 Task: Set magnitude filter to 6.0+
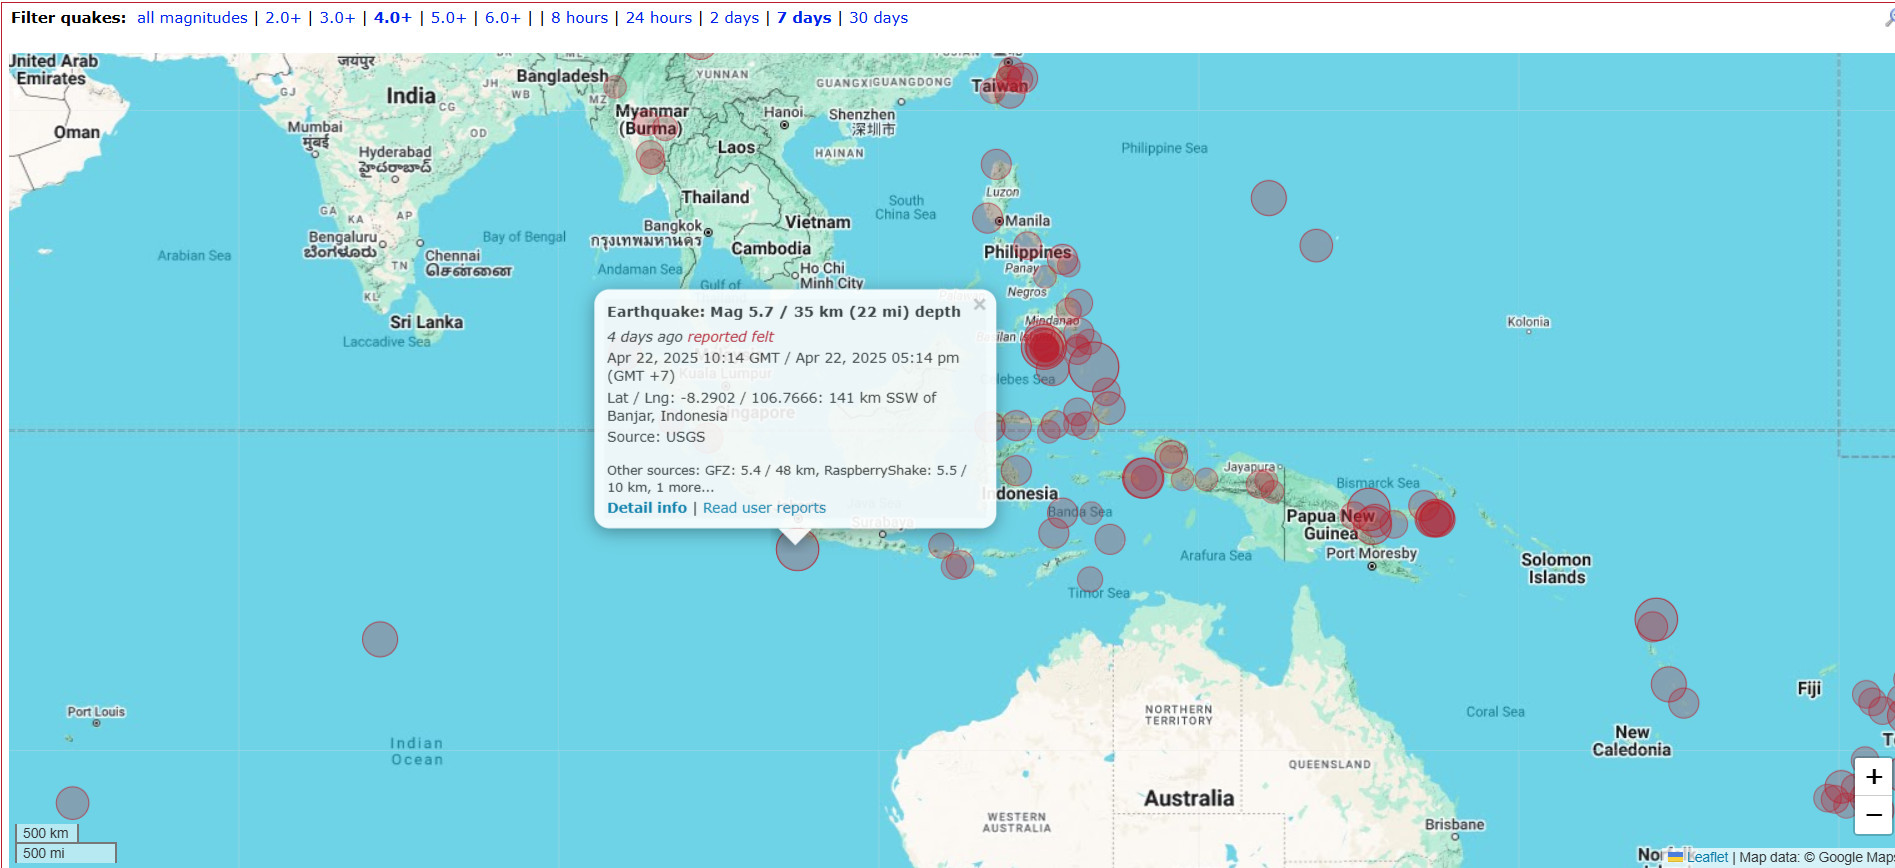click(x=502, y=18)
